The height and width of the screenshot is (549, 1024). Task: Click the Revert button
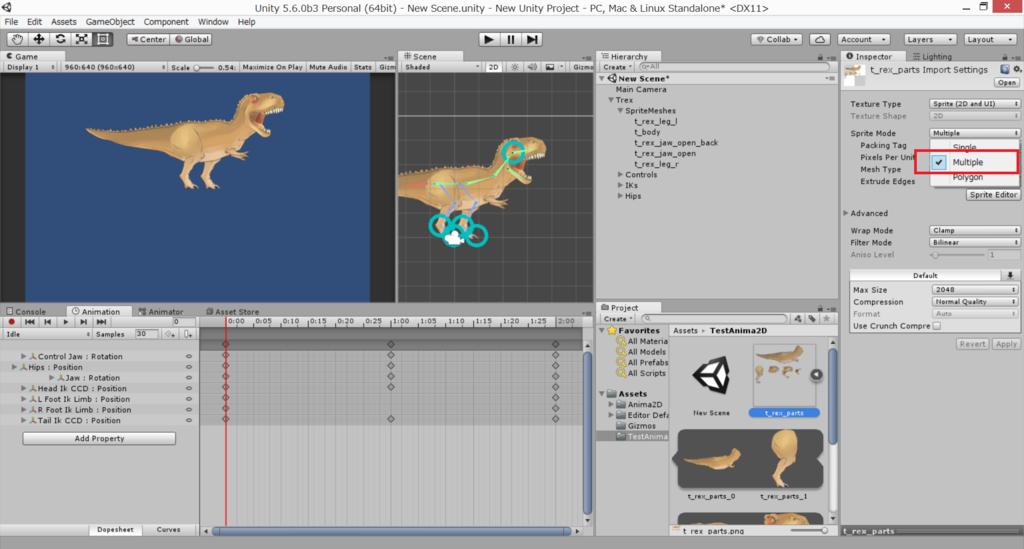pyautogui.click(x=972, y=344)
